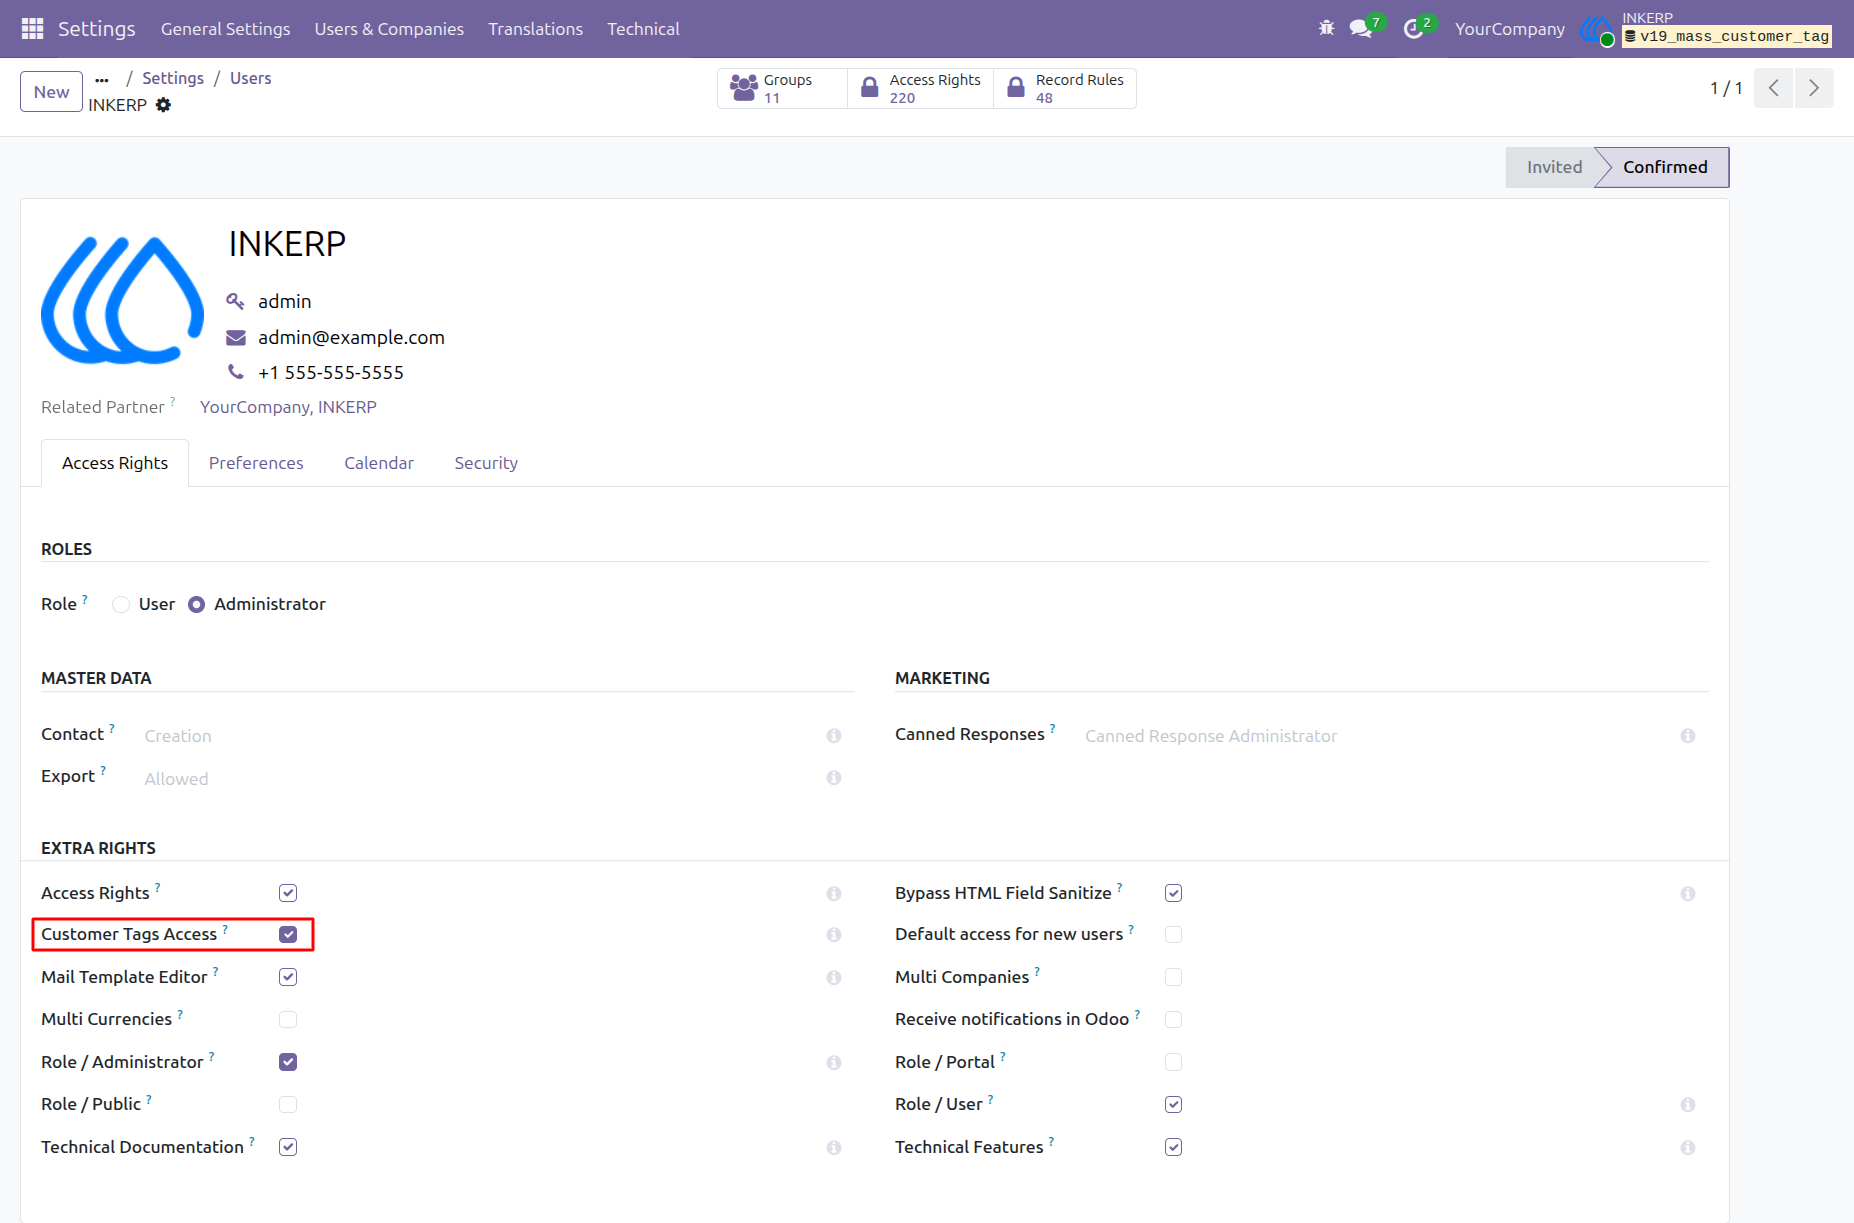
Task: Open Users & Companies menu
Action: tap(389, 29)
